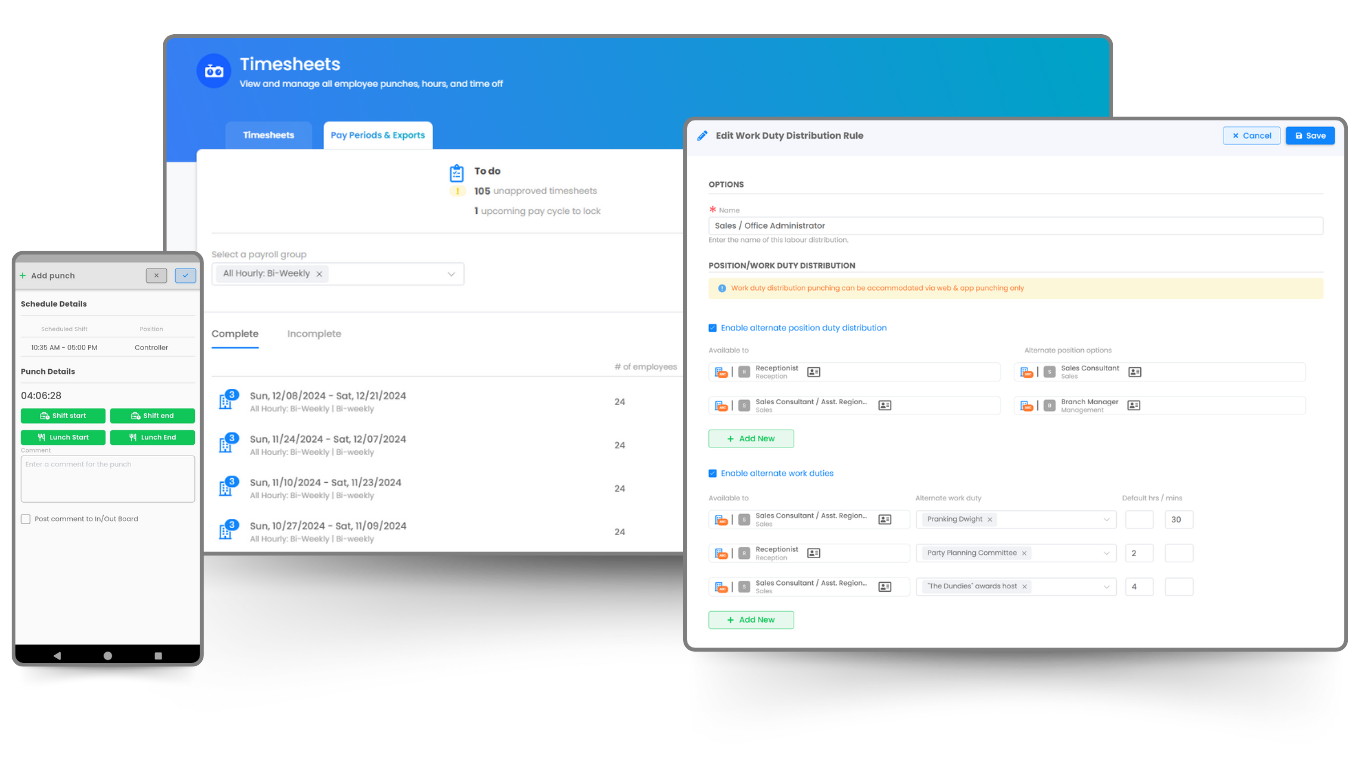Check Post comment to In/Out Board
The width and height of the screenshot is (1366, 768).
click(26, 519)
